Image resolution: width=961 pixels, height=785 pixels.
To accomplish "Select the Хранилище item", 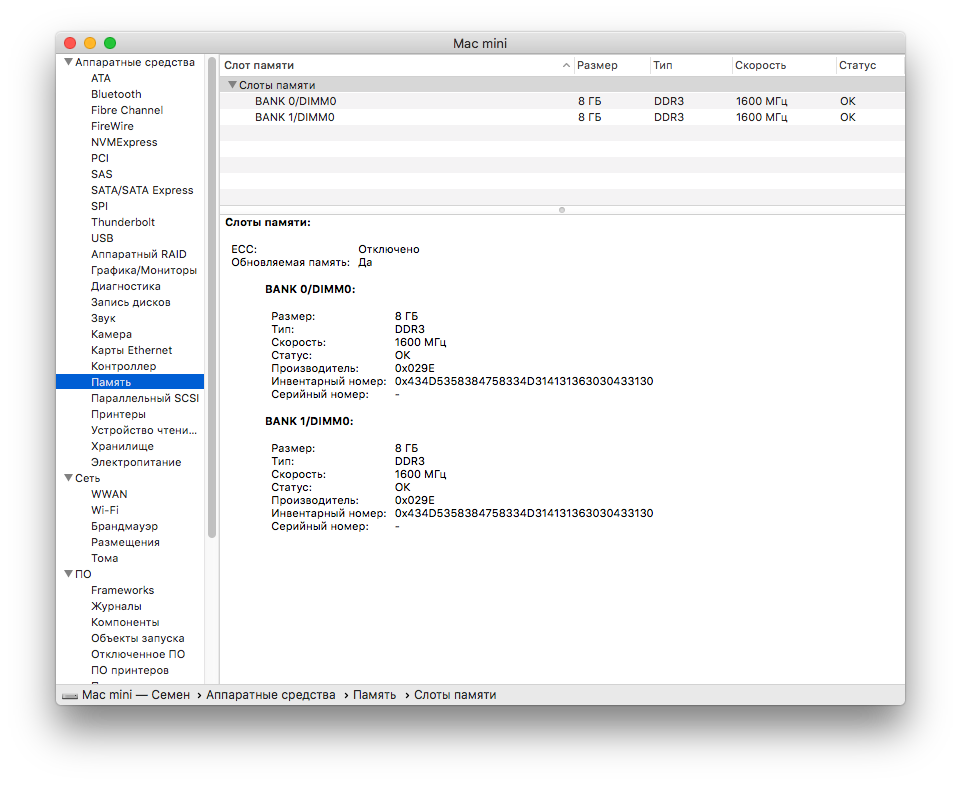I will click(x=122, y=446).
